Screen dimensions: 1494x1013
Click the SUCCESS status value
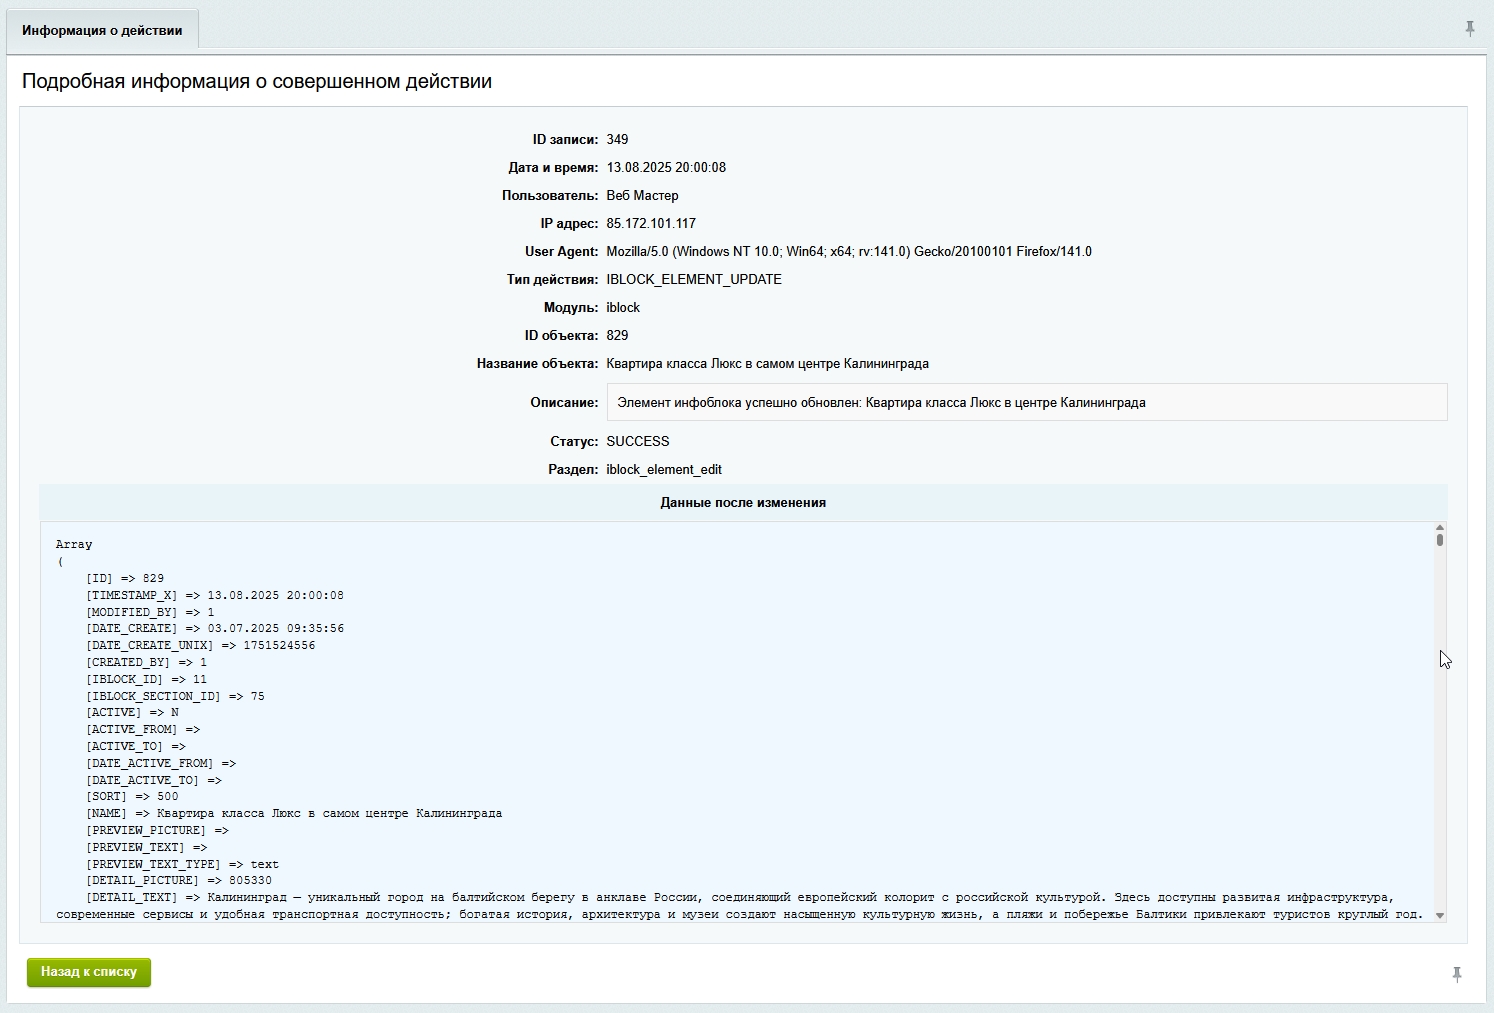(x=638, y=442)
